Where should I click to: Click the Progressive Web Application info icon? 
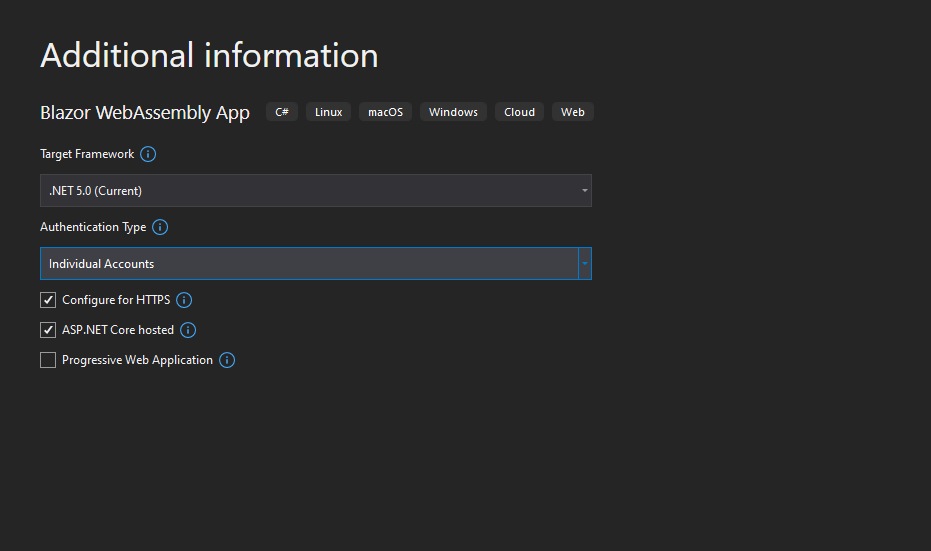pos(227,360)
